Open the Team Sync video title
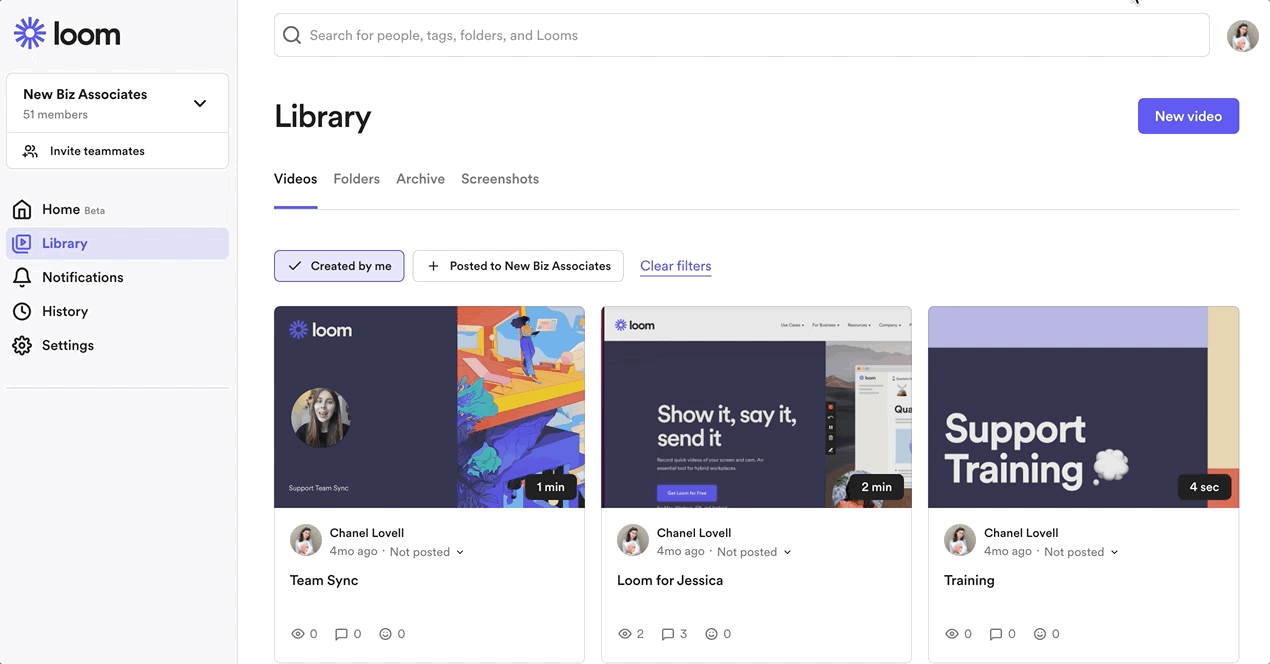 [324, 580]
